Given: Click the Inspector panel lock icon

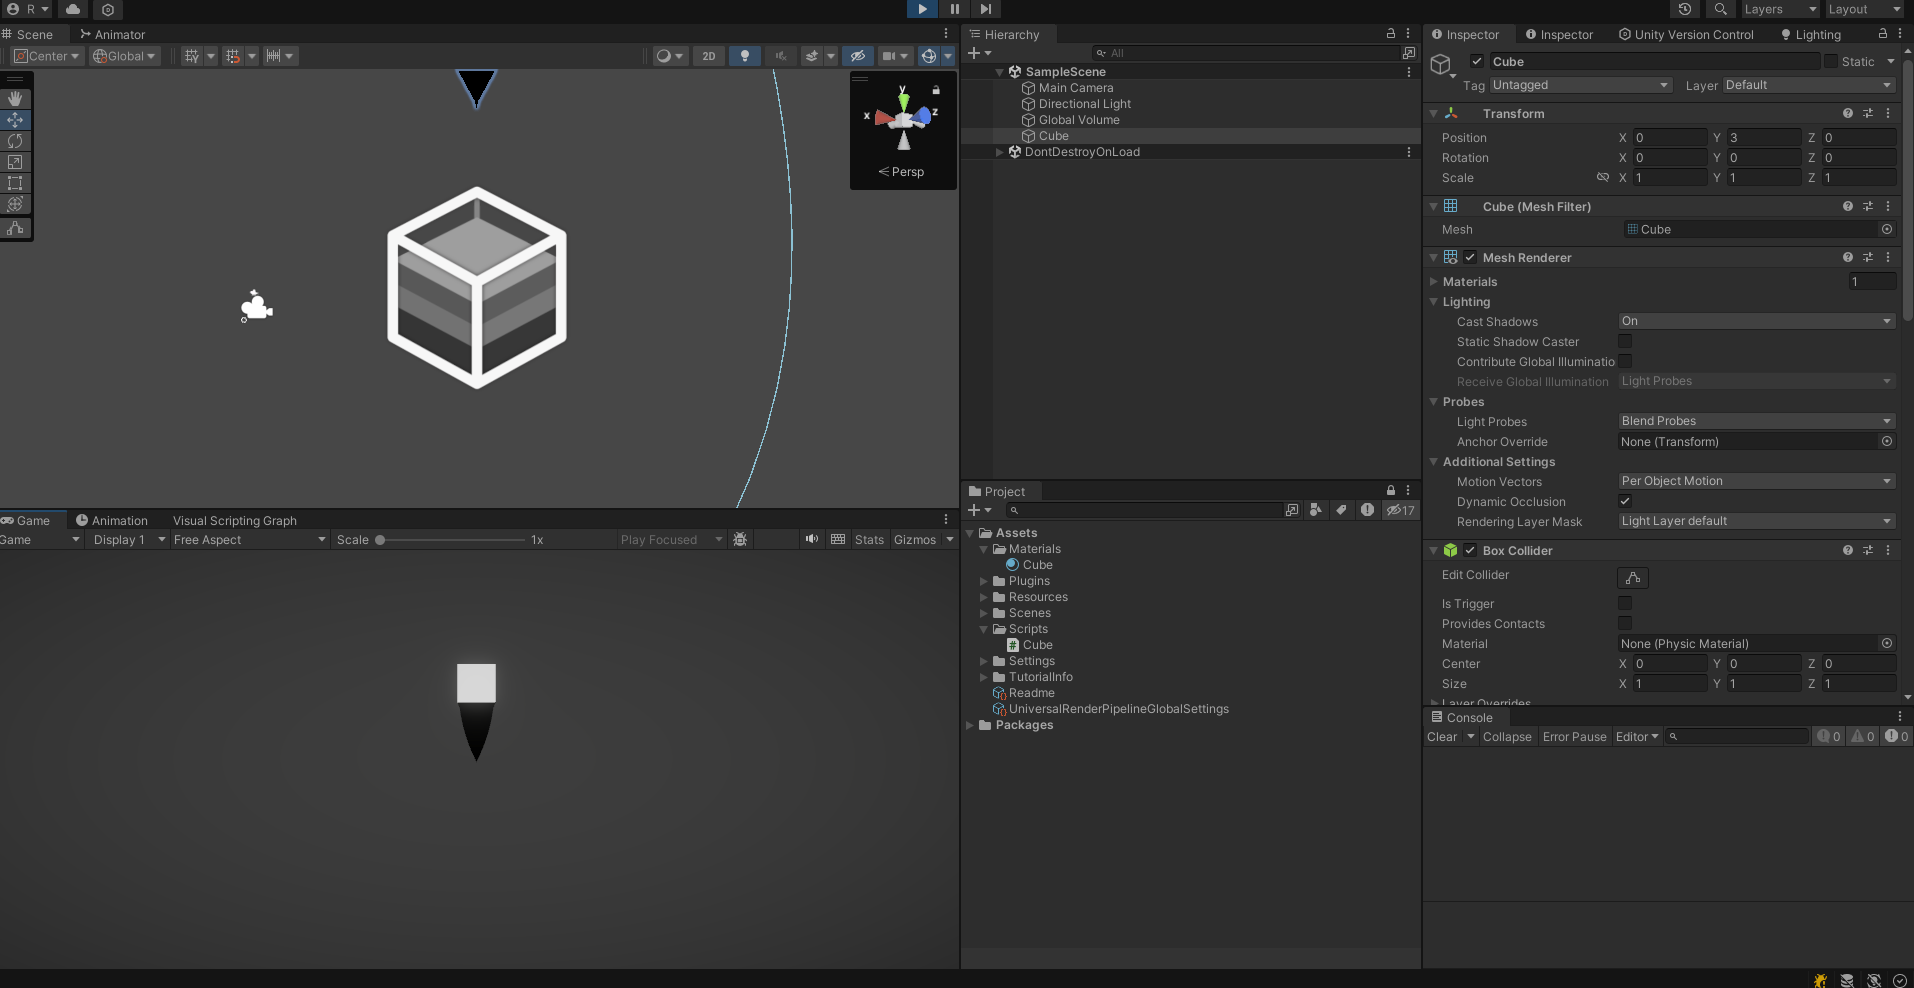Looking at the screenshot, I should tap(1883, 34).
